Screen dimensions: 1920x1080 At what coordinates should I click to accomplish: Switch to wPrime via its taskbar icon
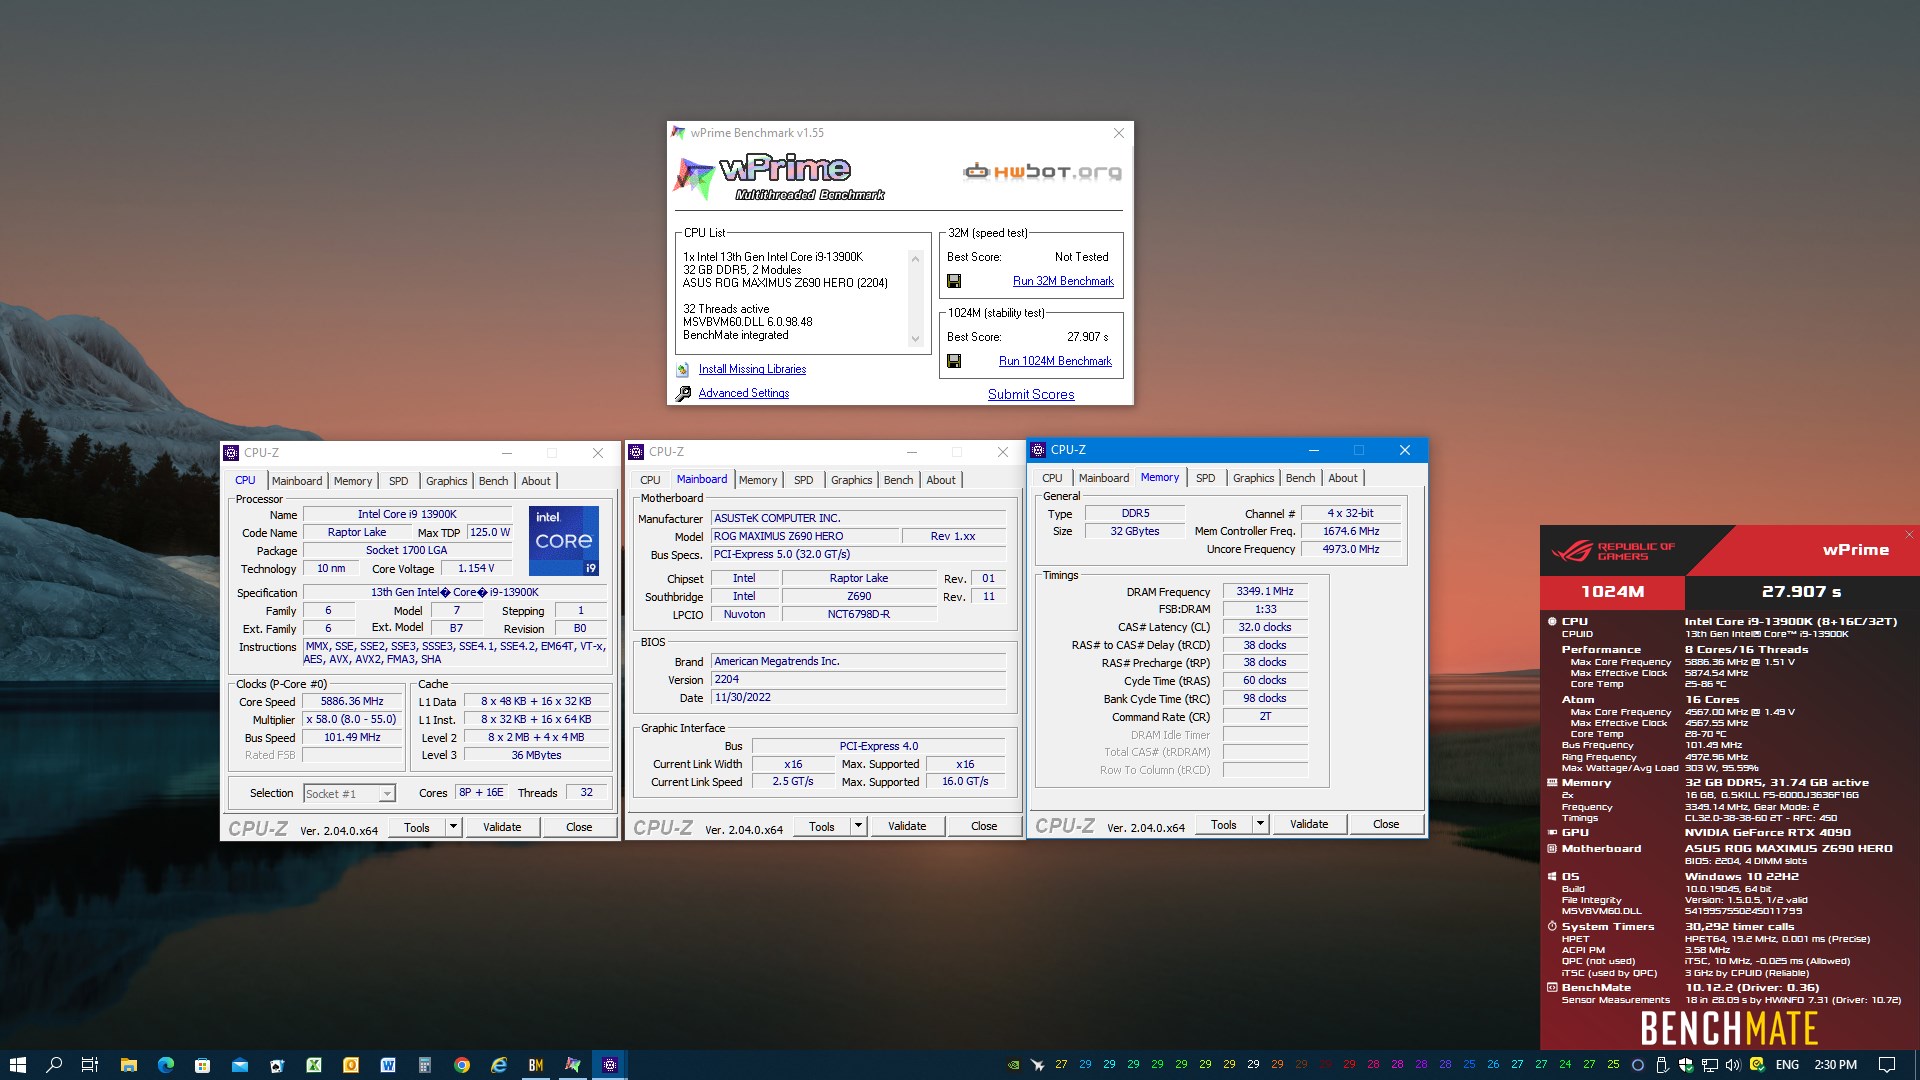point(572,1065)
